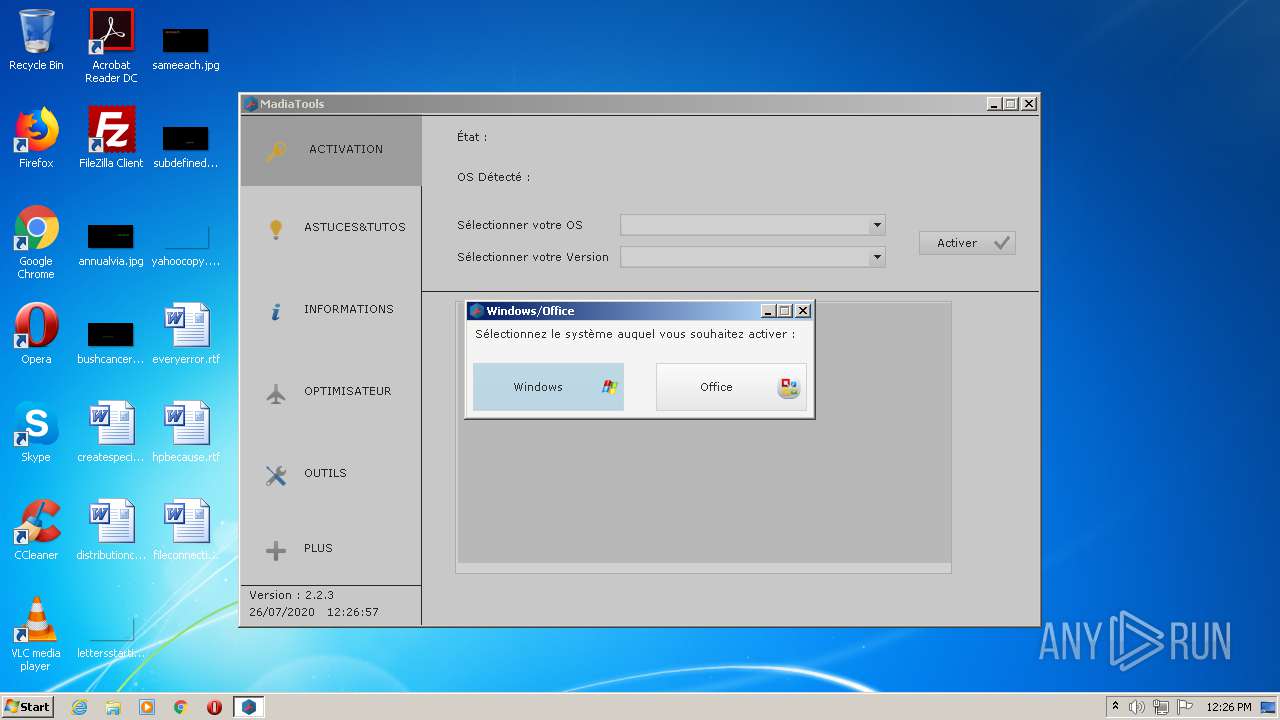Screen dimensions: 1280x720
Task: Select the Google Chrome desktop shortcut
Action: pos(36,242)
